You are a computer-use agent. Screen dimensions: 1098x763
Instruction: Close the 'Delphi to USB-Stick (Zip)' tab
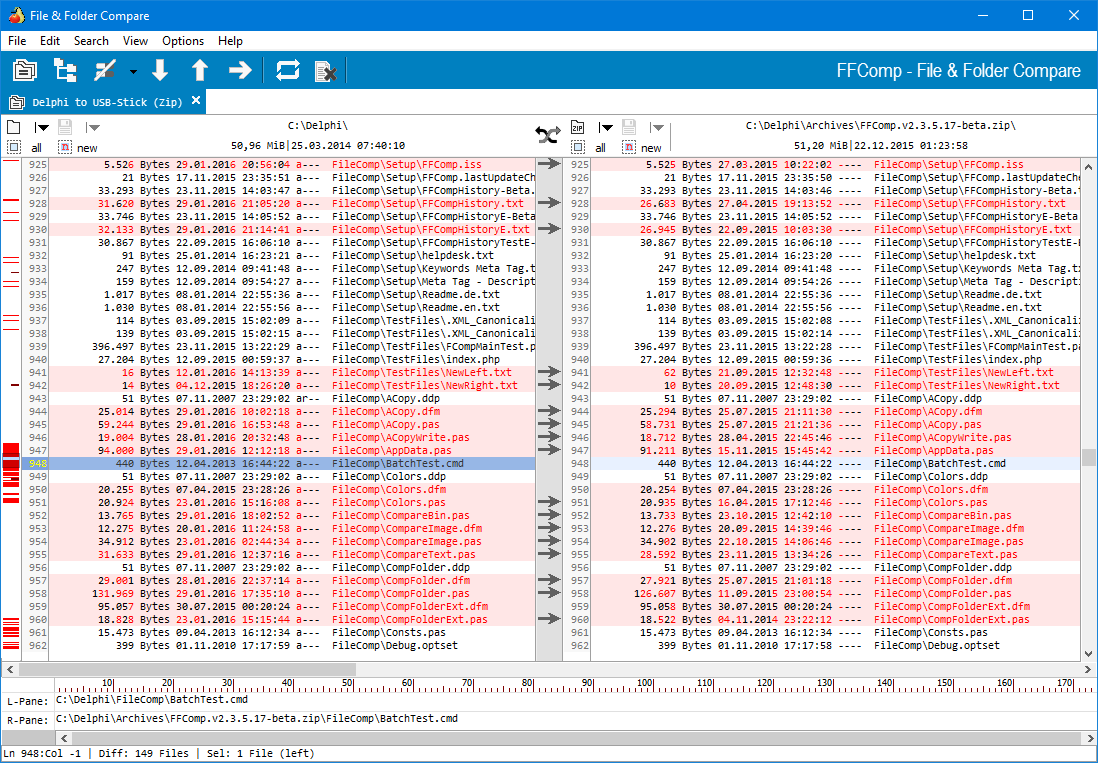pyautogui.click(x=196, y=101)
